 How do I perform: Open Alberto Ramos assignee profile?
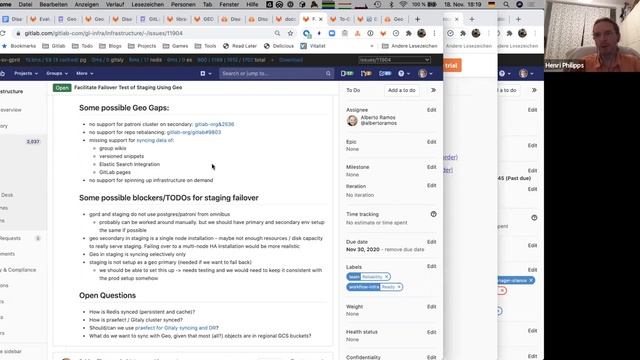tap(378, 120)
